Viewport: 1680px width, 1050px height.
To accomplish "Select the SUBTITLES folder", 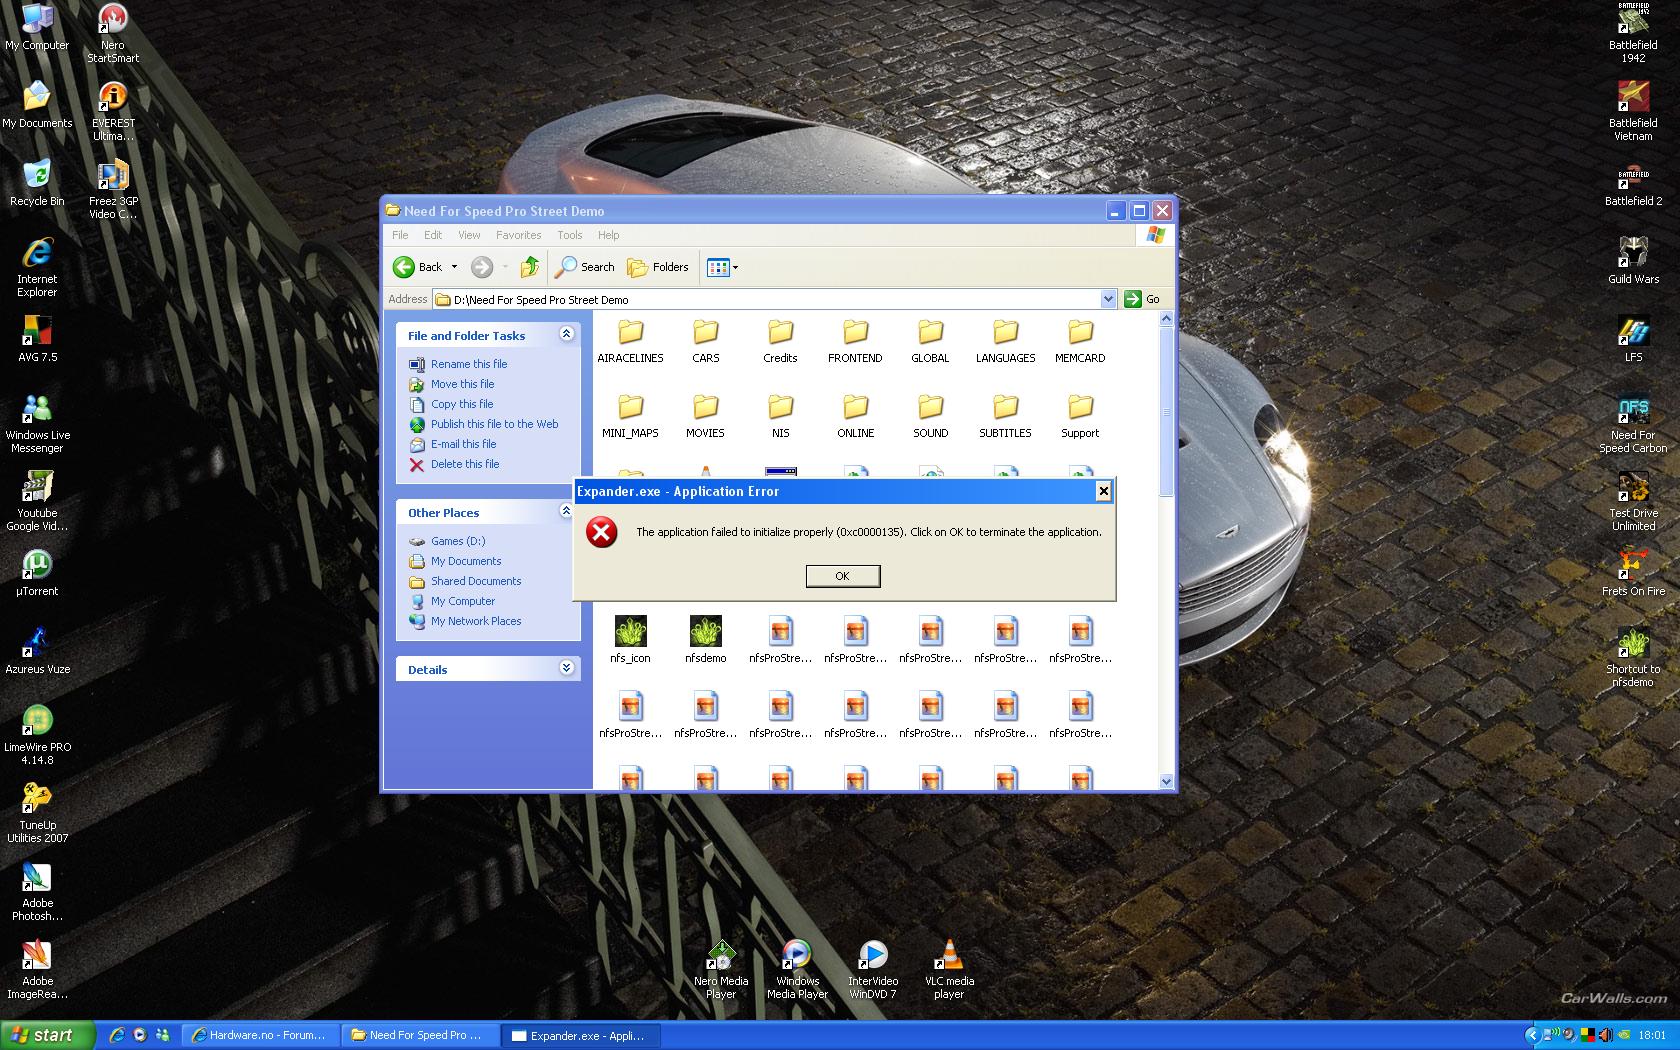I will point(1005,416).
